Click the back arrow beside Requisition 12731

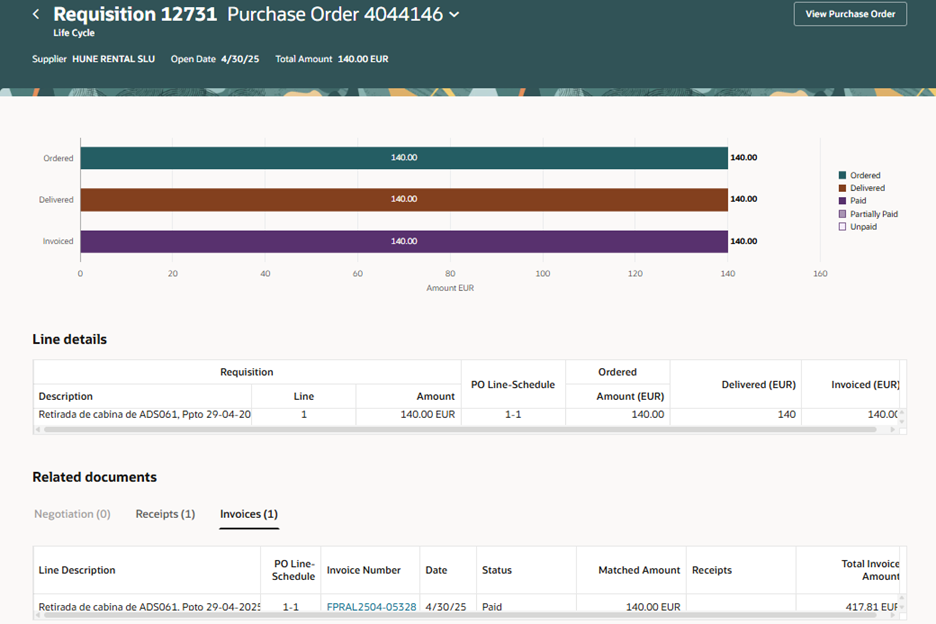point(36,14)
